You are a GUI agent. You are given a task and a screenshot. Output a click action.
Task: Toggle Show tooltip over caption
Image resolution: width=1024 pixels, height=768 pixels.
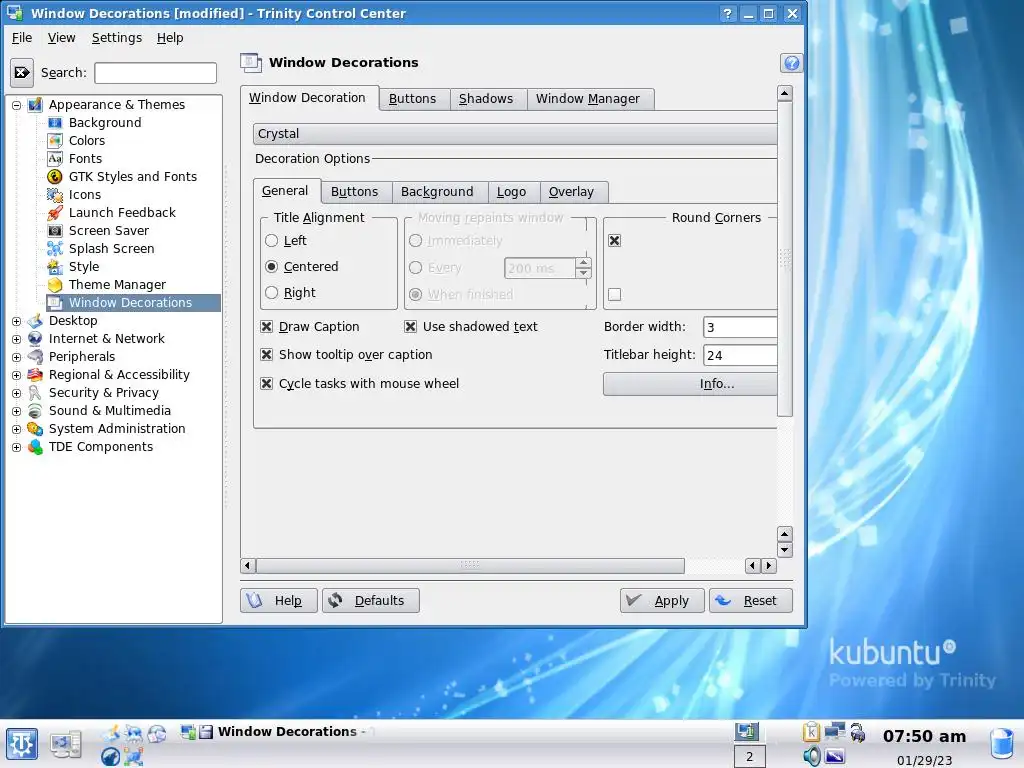click(266, 355)
